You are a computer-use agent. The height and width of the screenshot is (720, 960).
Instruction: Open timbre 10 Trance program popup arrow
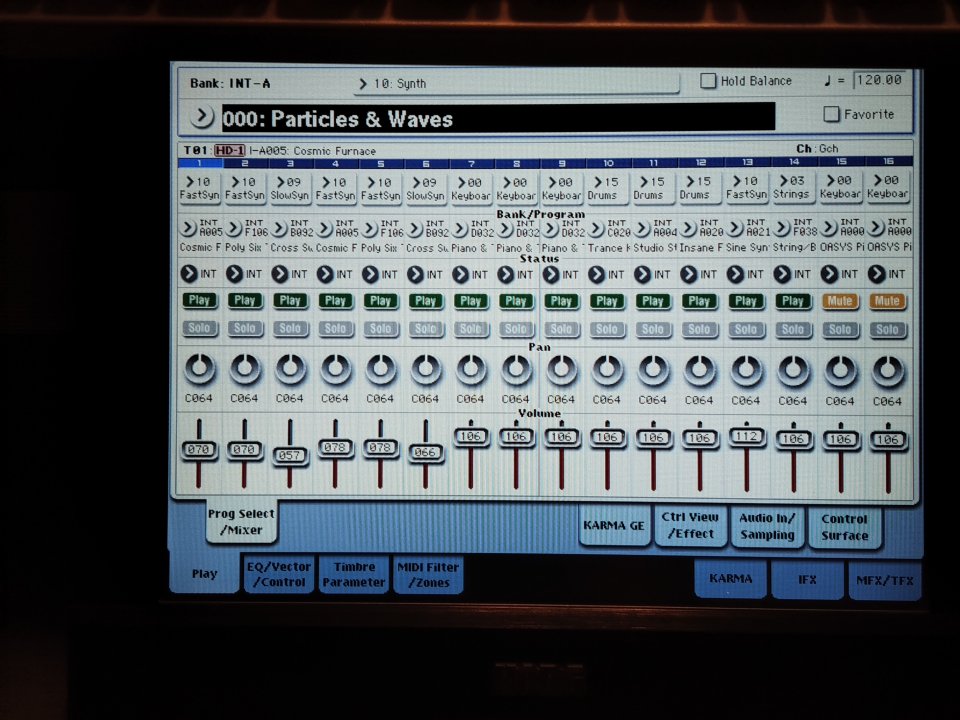tap(596, 229)
